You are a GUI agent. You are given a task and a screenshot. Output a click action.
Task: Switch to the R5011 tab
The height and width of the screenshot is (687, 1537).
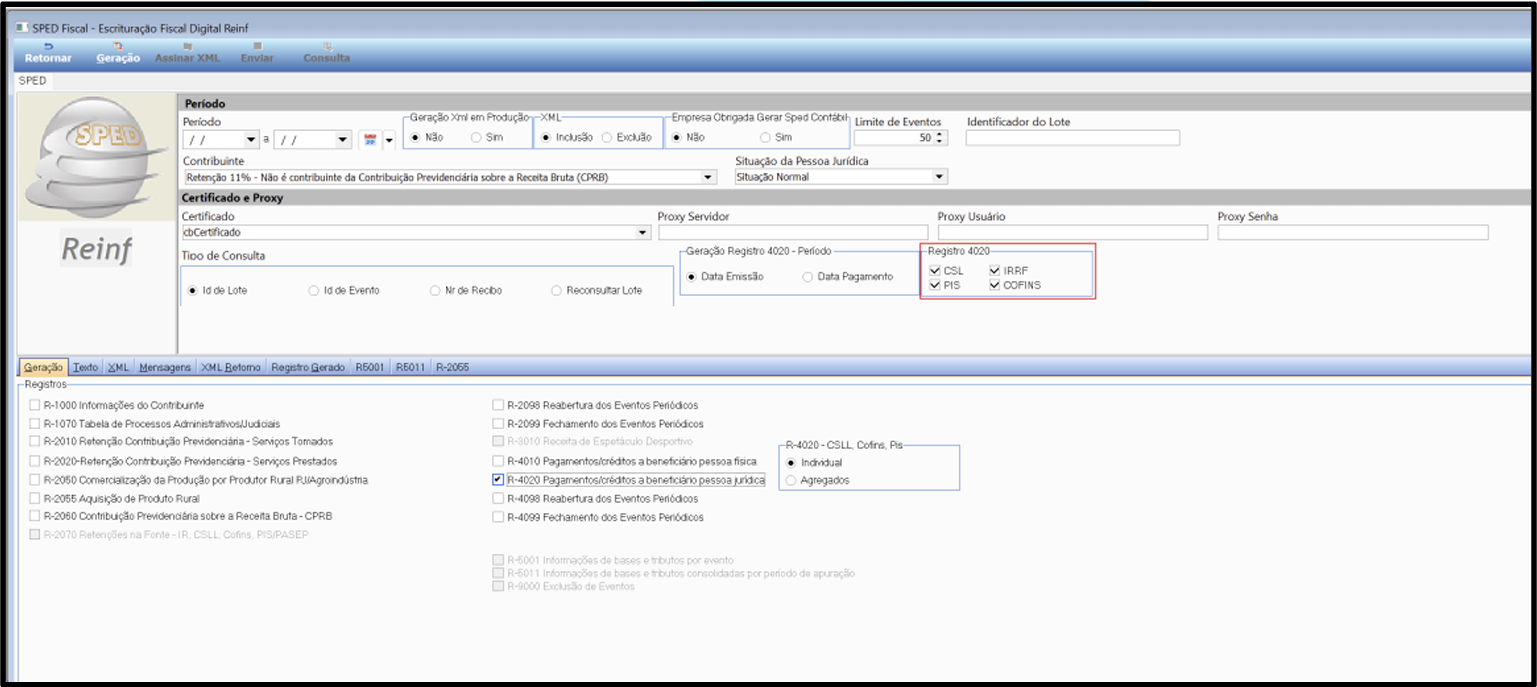[x=410, y=367]
